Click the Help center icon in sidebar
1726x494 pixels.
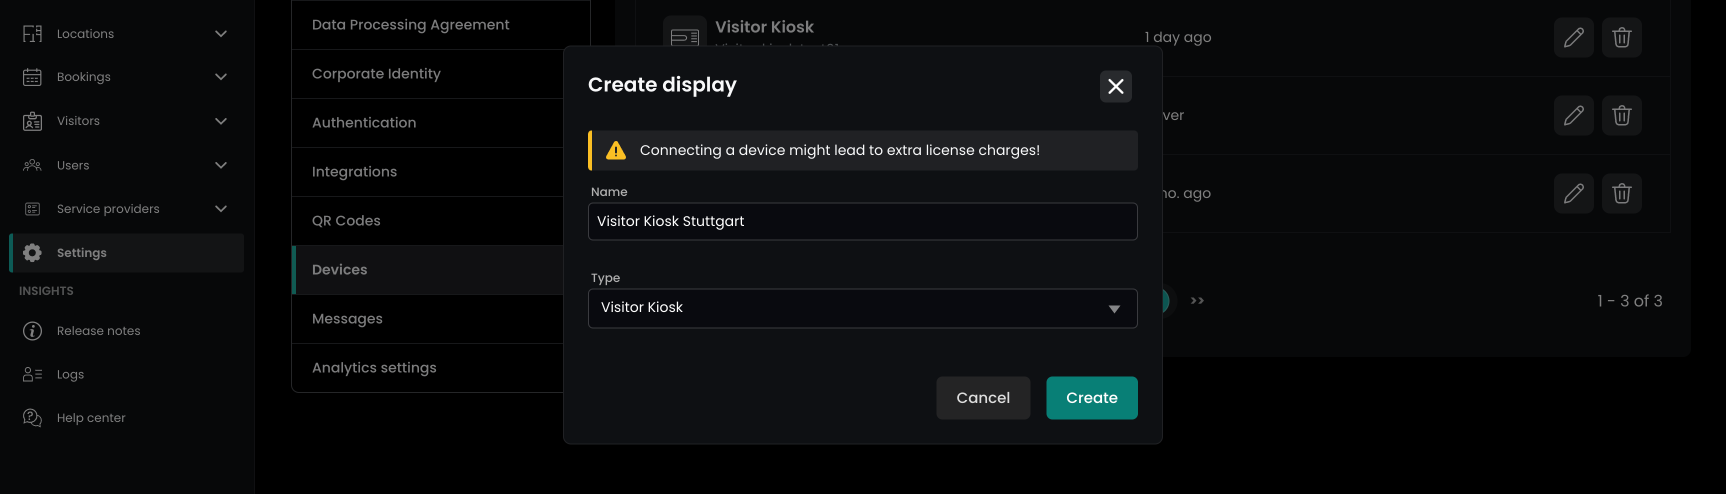pyautogui.click(x=32, y=418)
